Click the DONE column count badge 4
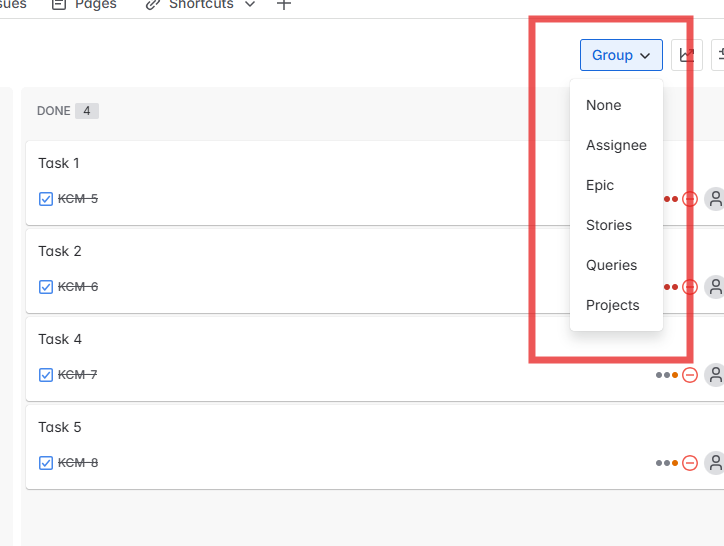The image size is (724, 546). (87, 111)
